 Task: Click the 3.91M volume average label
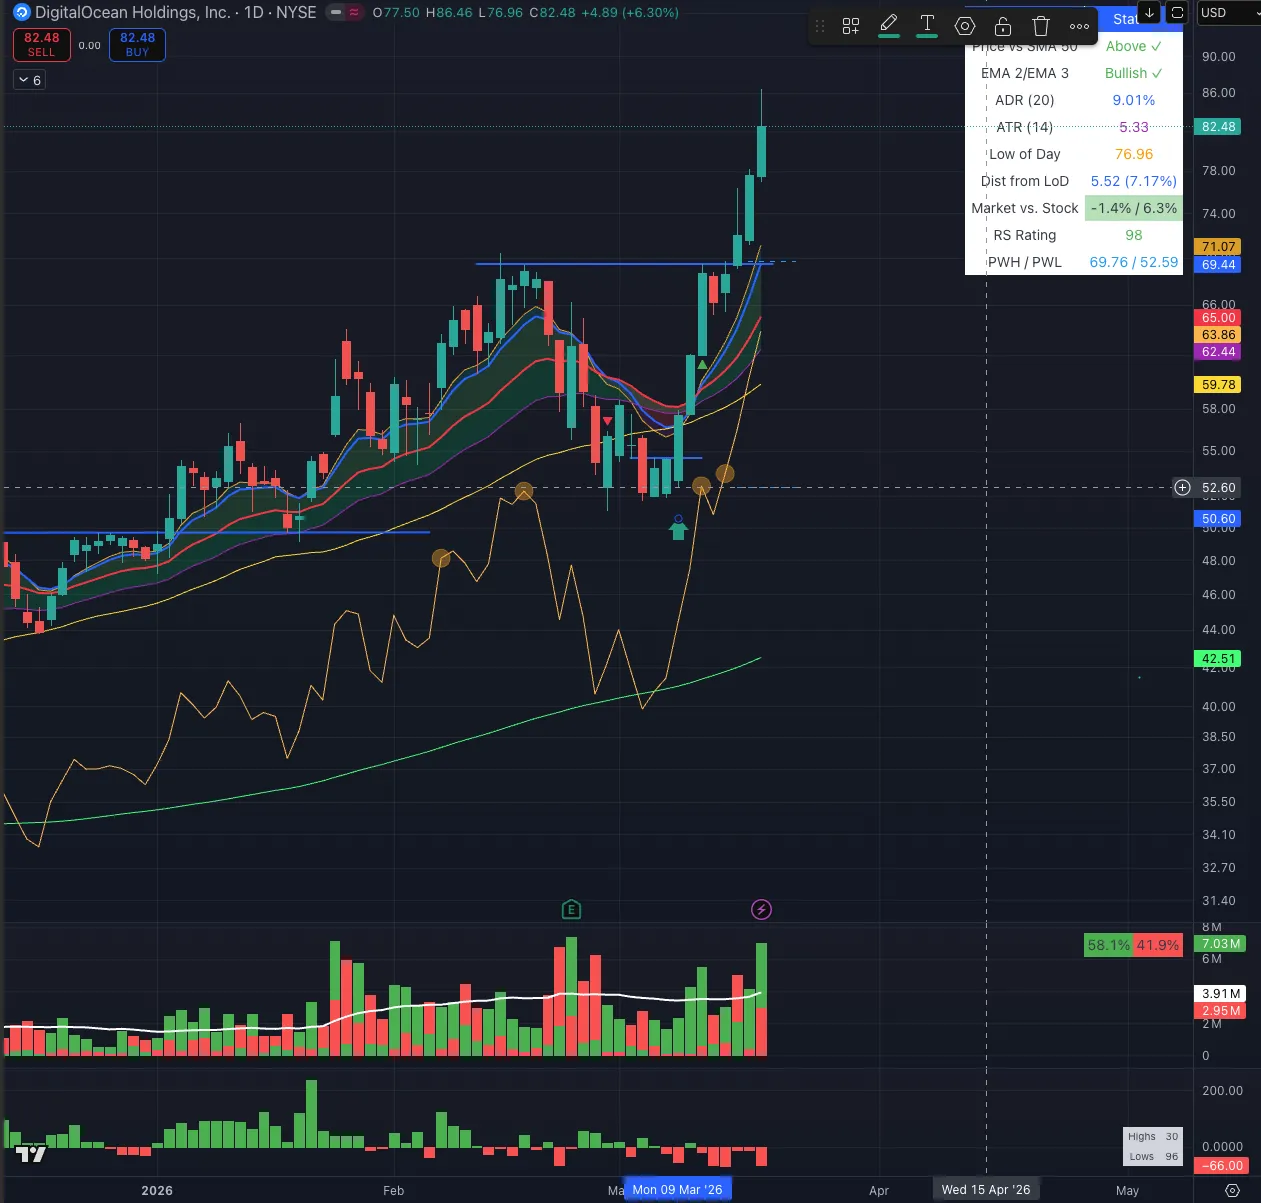point(1220,994)
